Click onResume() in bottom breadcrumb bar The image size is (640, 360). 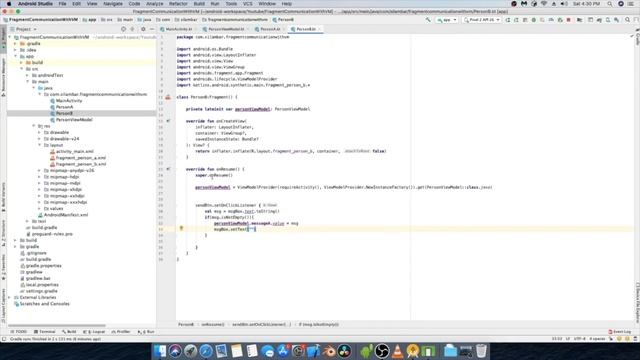click(x=212, y=324)
